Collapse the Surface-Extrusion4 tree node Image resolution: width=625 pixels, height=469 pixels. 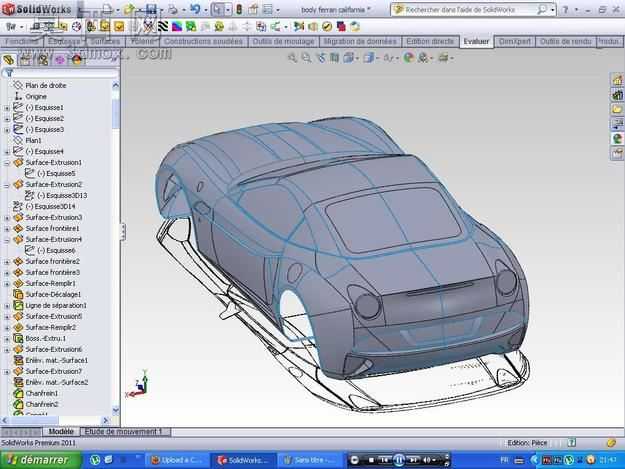(7, 240)
